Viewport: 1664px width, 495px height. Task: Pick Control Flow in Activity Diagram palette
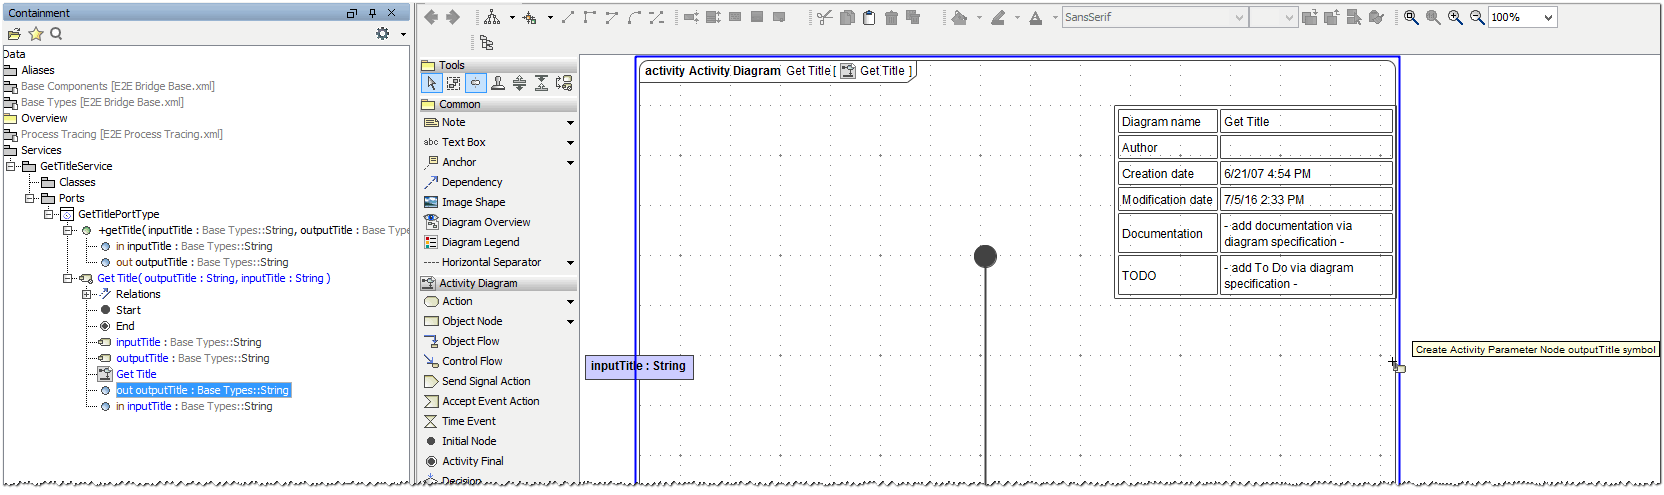coord(472,361)
